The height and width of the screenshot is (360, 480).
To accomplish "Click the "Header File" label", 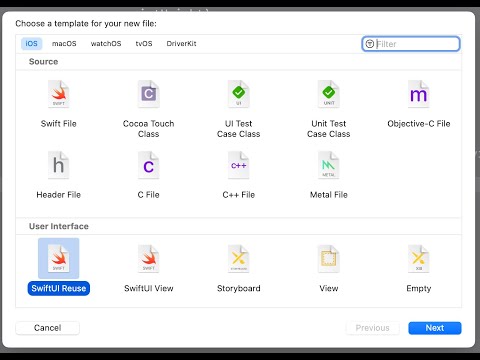I will click(x=59, y=195).
